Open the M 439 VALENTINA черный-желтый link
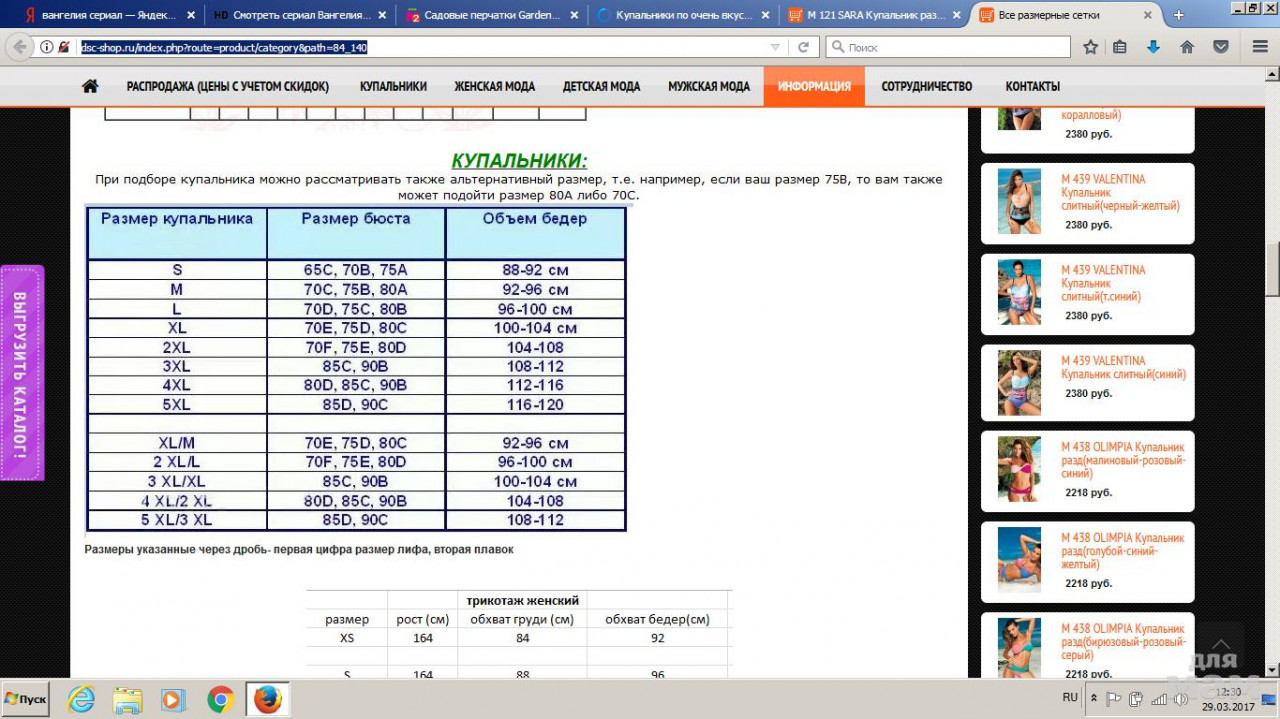The image size is (1280, 719). click(x=1120, y=192)
